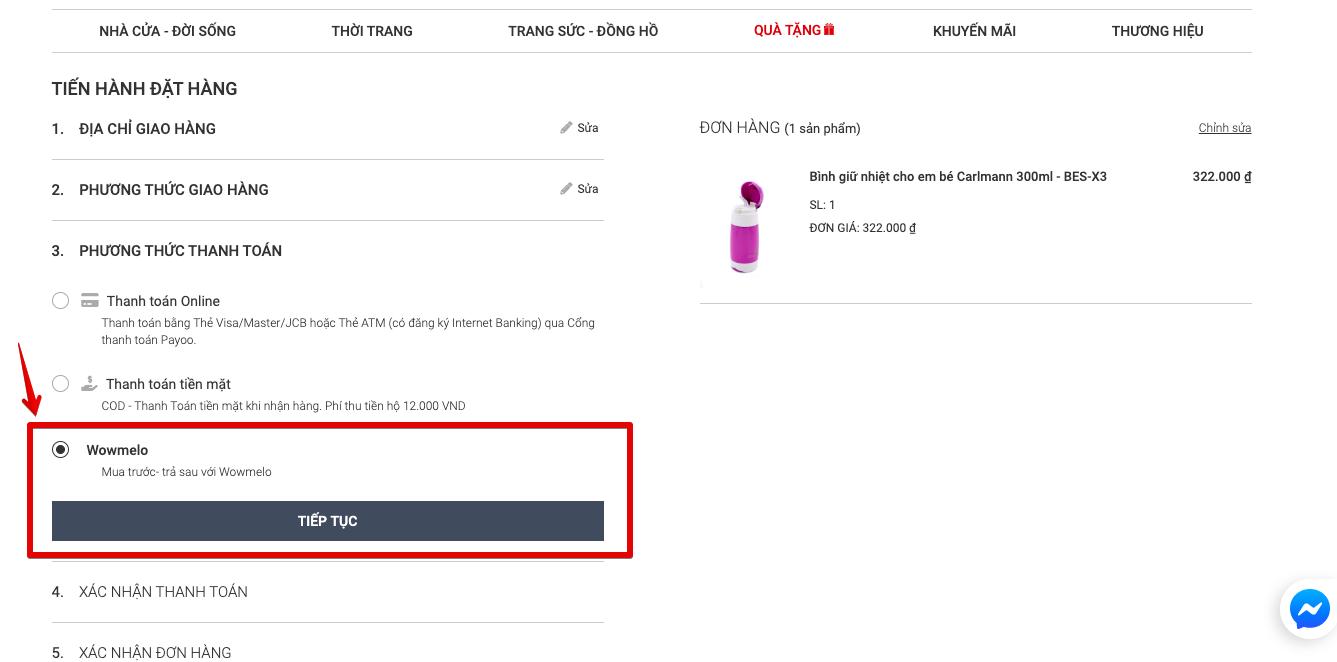Select the Wowmelo payment radio button
This screenshot has height=662, width=1337.
pyautogui.click(x=61, y=450)
